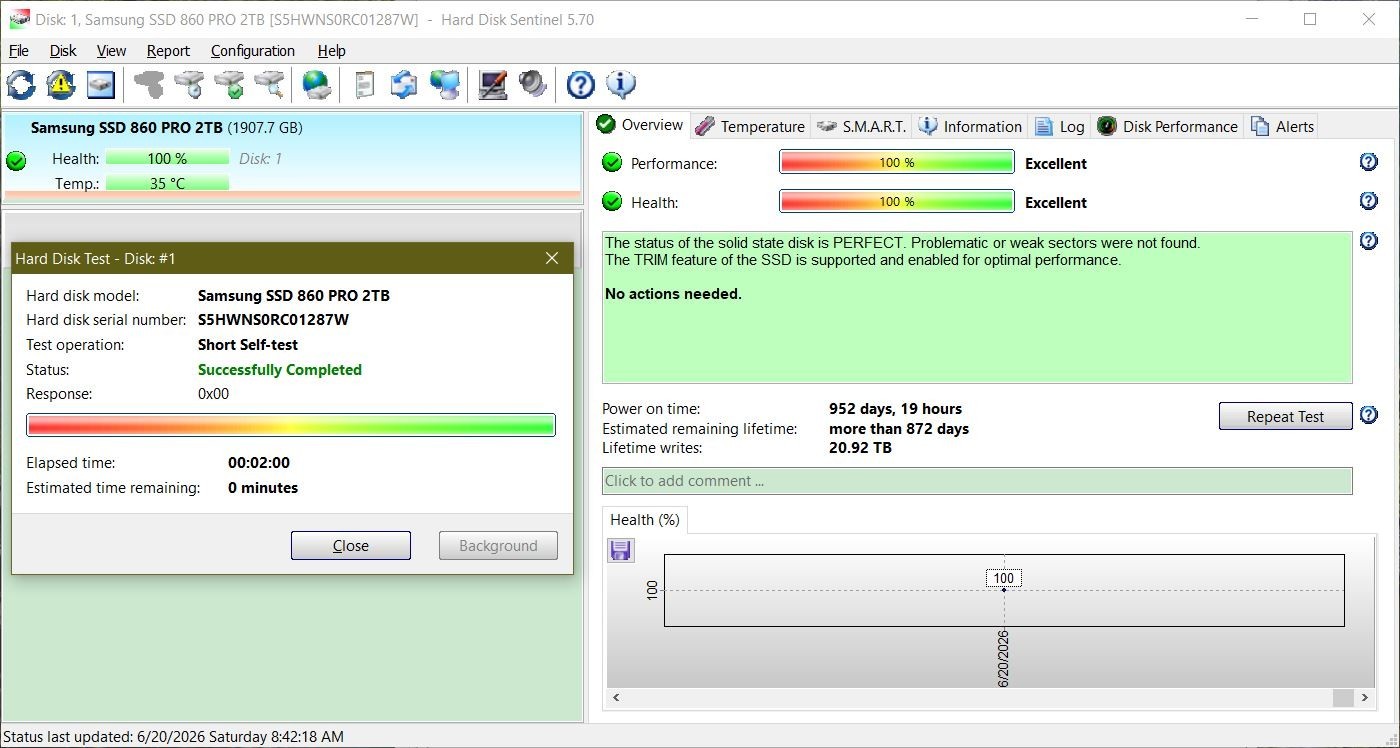Click the purple save floppy icon above graph
Viewport: 1400px width, 748px height.
(621, 550)
